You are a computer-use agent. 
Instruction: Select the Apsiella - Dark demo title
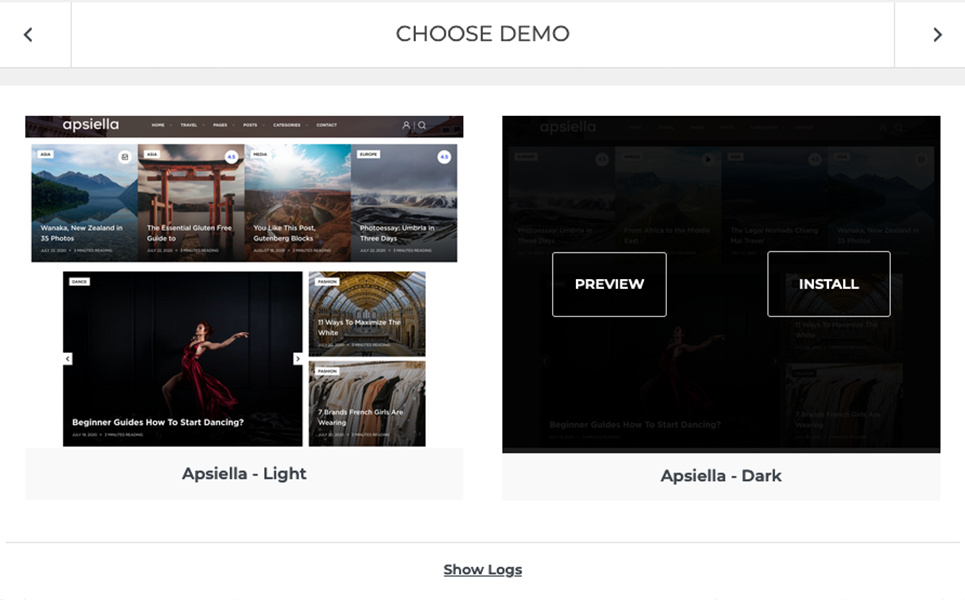(x=721, y=476)
